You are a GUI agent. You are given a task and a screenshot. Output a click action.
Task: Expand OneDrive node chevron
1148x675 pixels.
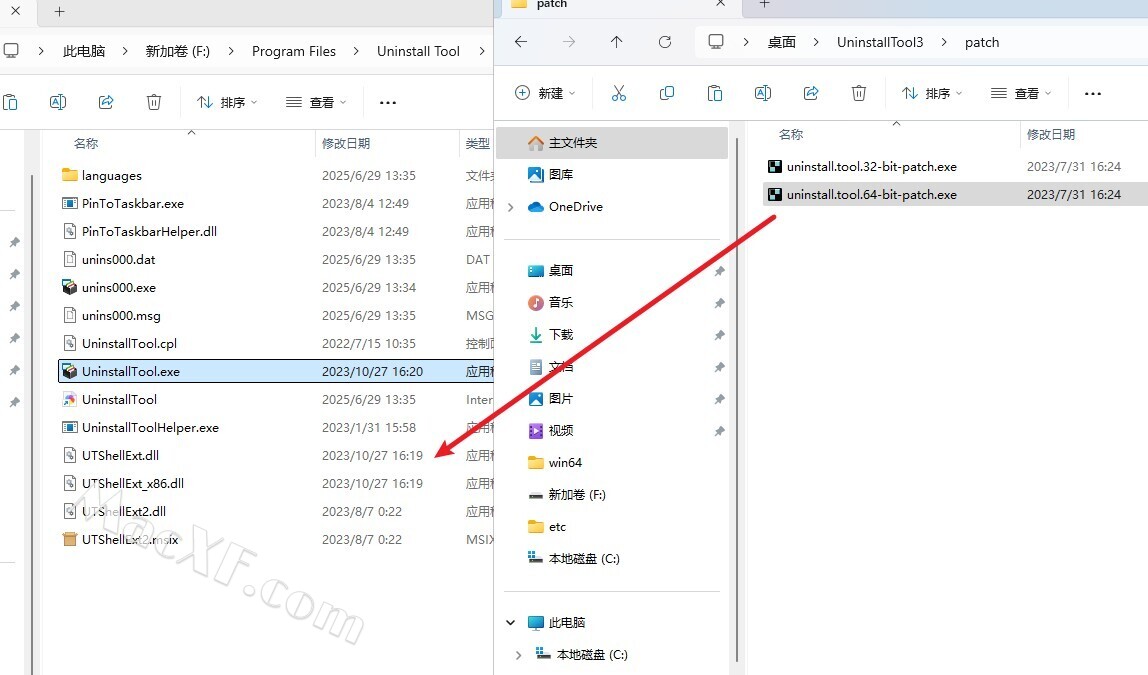(x=511, y=207)
